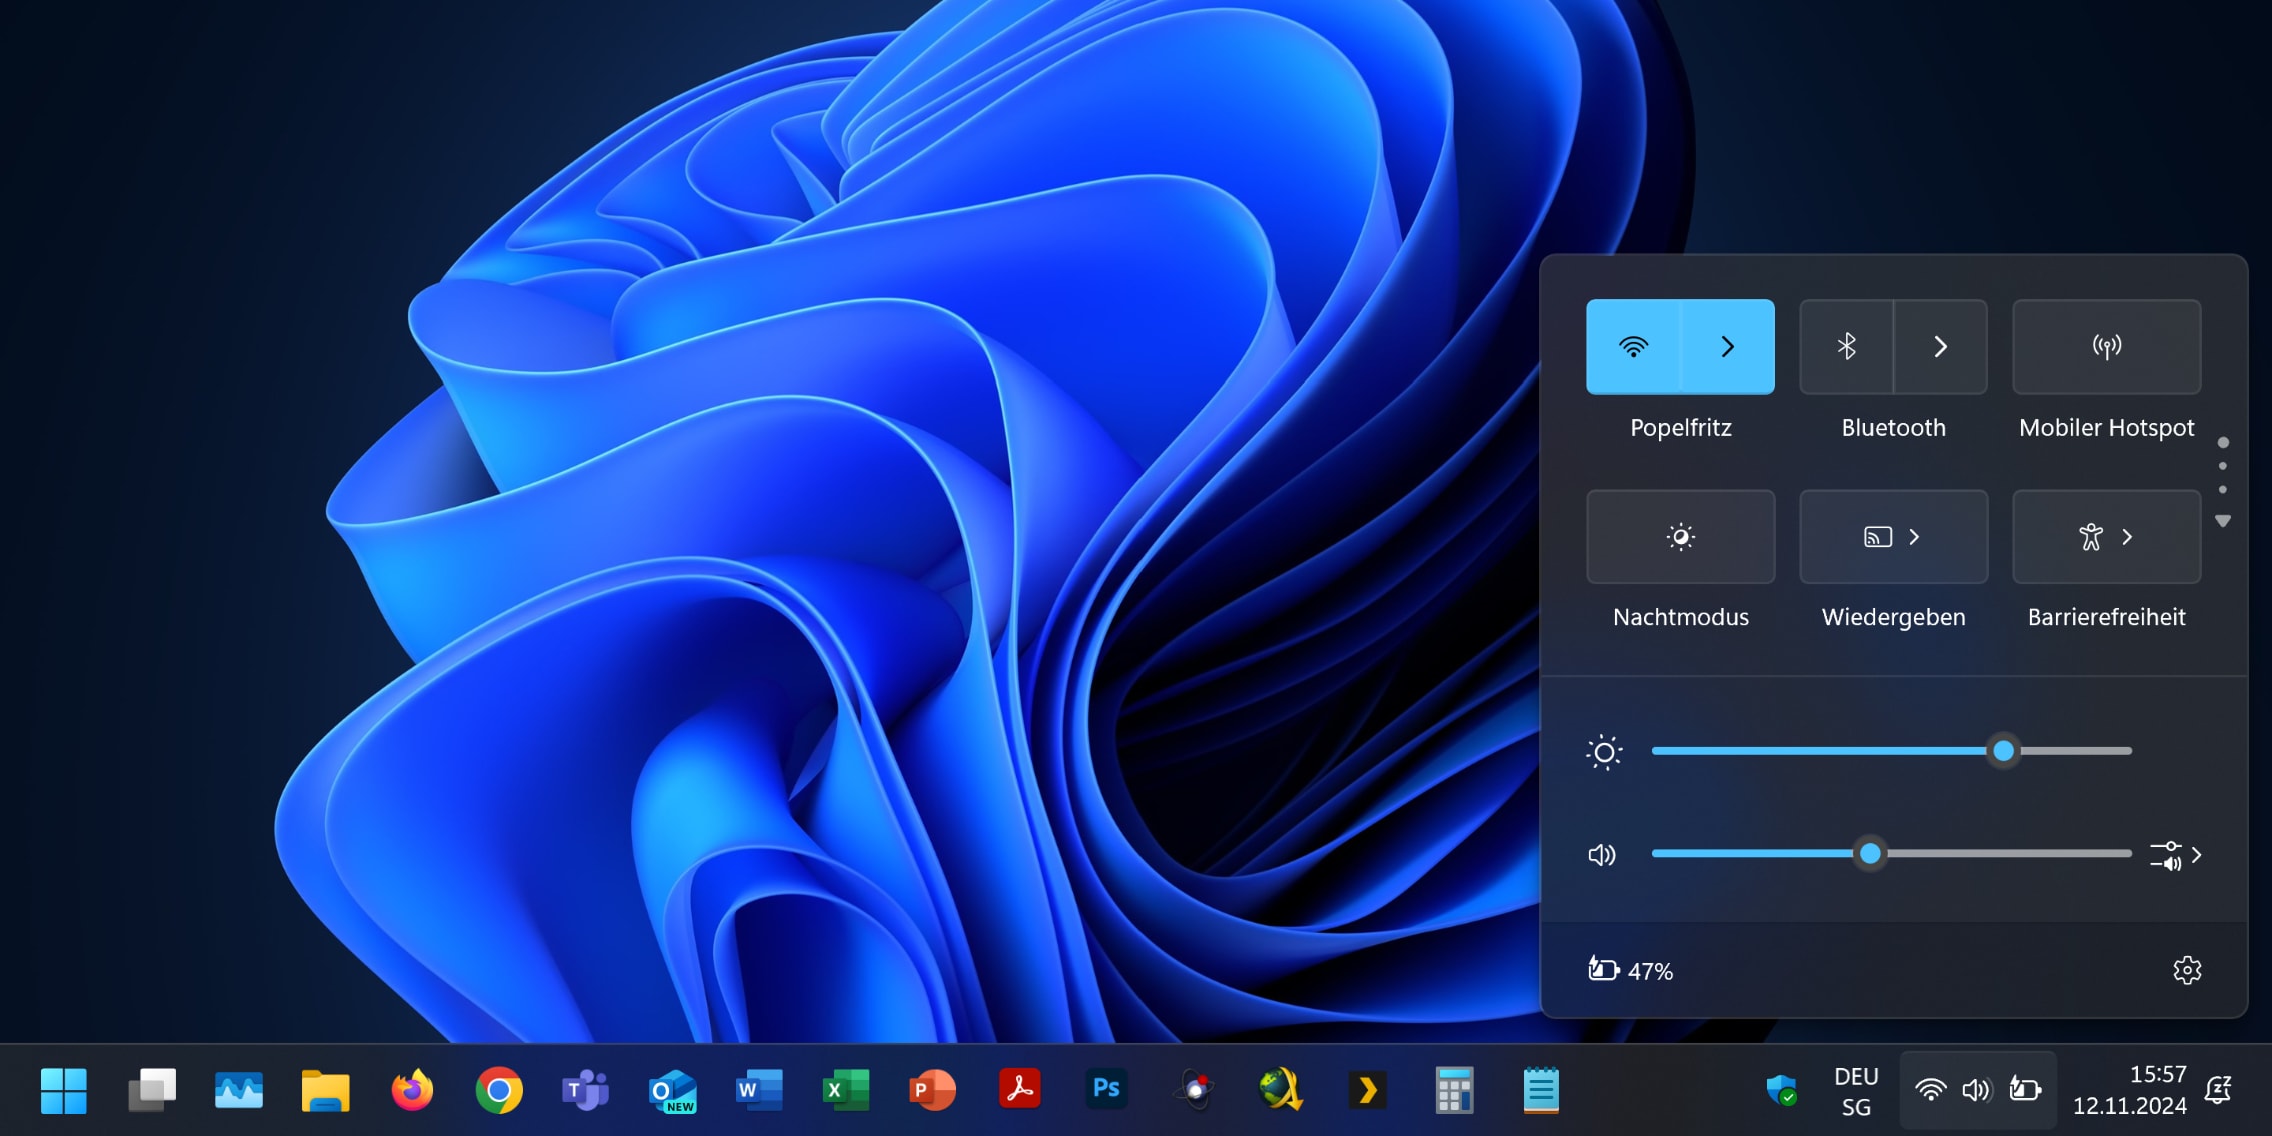The height and width of the screenshot is (1136, 2272).
Task: Expand the Wi-Fi networks list chevron
Action: click(1727, 346)
